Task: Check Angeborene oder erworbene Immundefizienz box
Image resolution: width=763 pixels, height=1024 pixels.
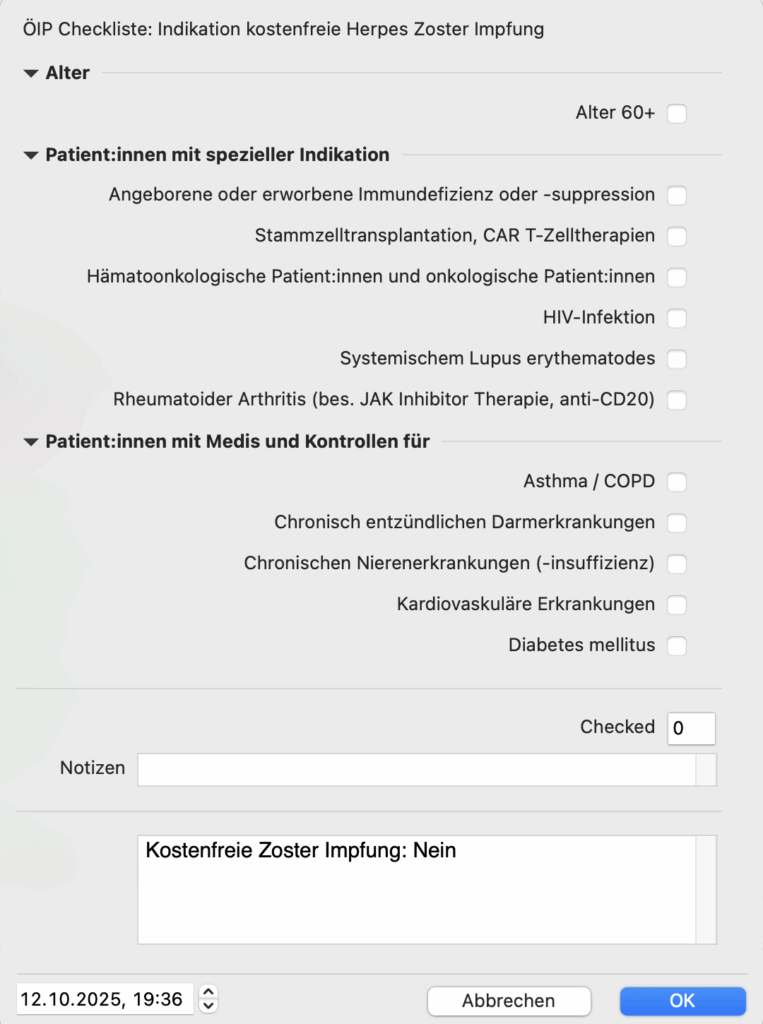Action: click(677, 195)
